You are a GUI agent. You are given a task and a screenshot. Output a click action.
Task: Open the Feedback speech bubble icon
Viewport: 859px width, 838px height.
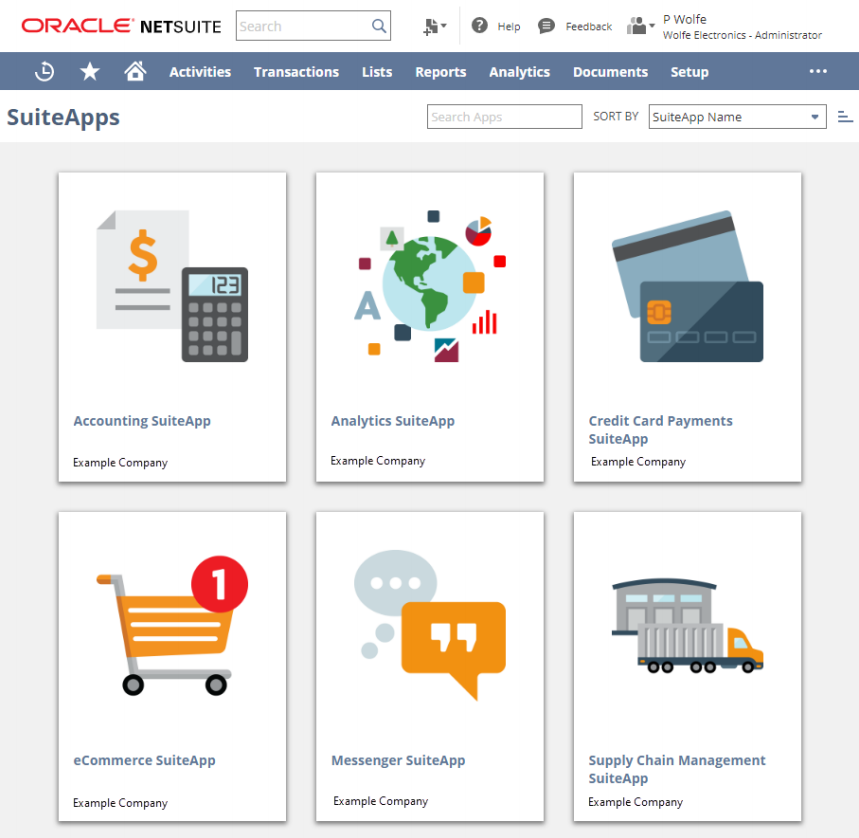[x=546, y=26]
